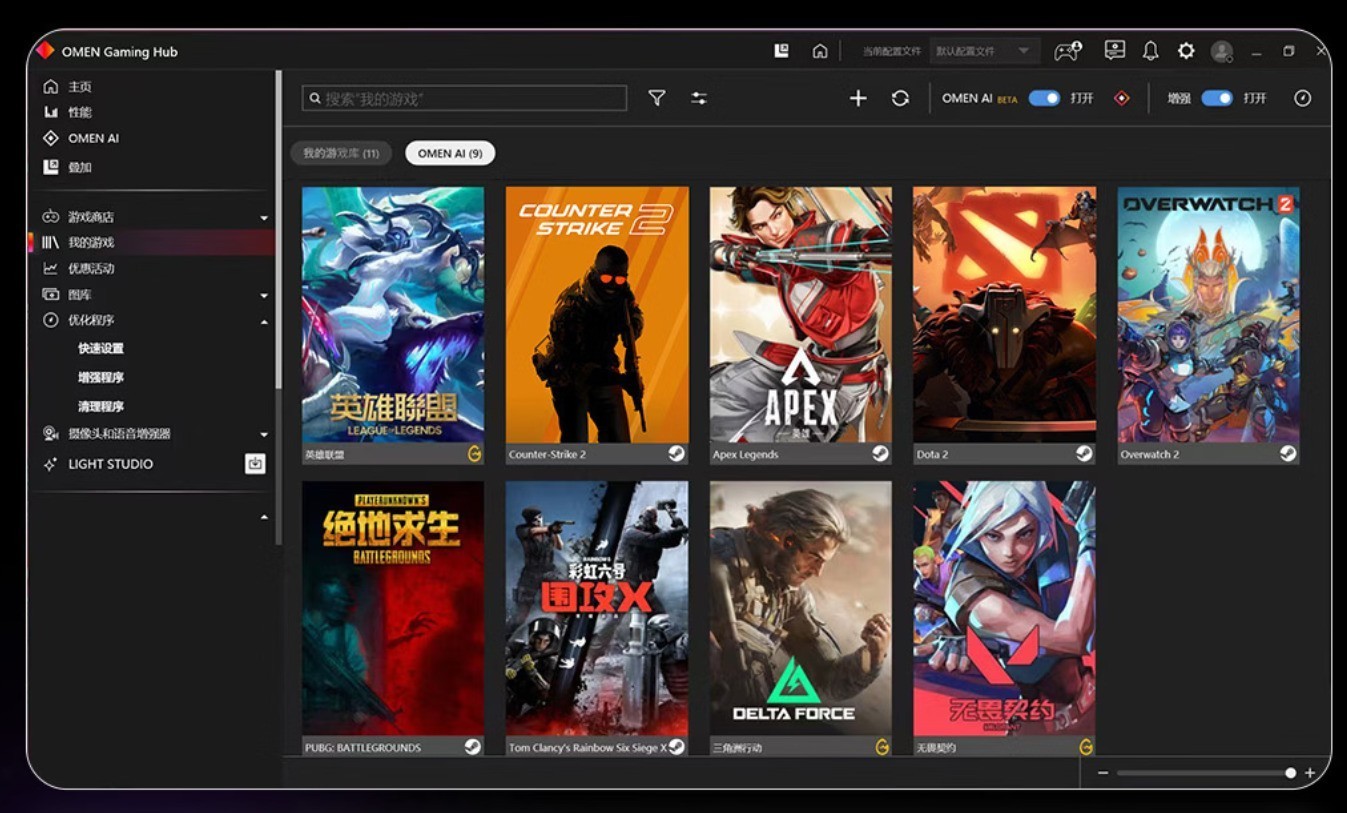Expand the 游戏商店 section
1347x813 pixels.
264,217
